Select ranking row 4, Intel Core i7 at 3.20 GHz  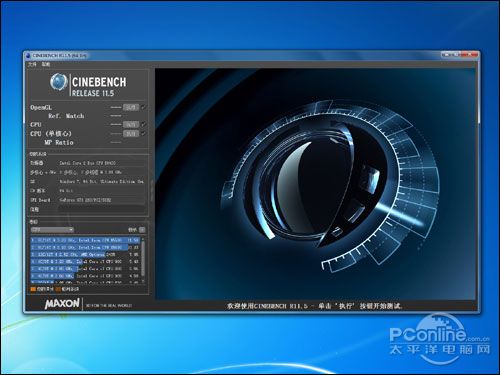pos(85,262)
